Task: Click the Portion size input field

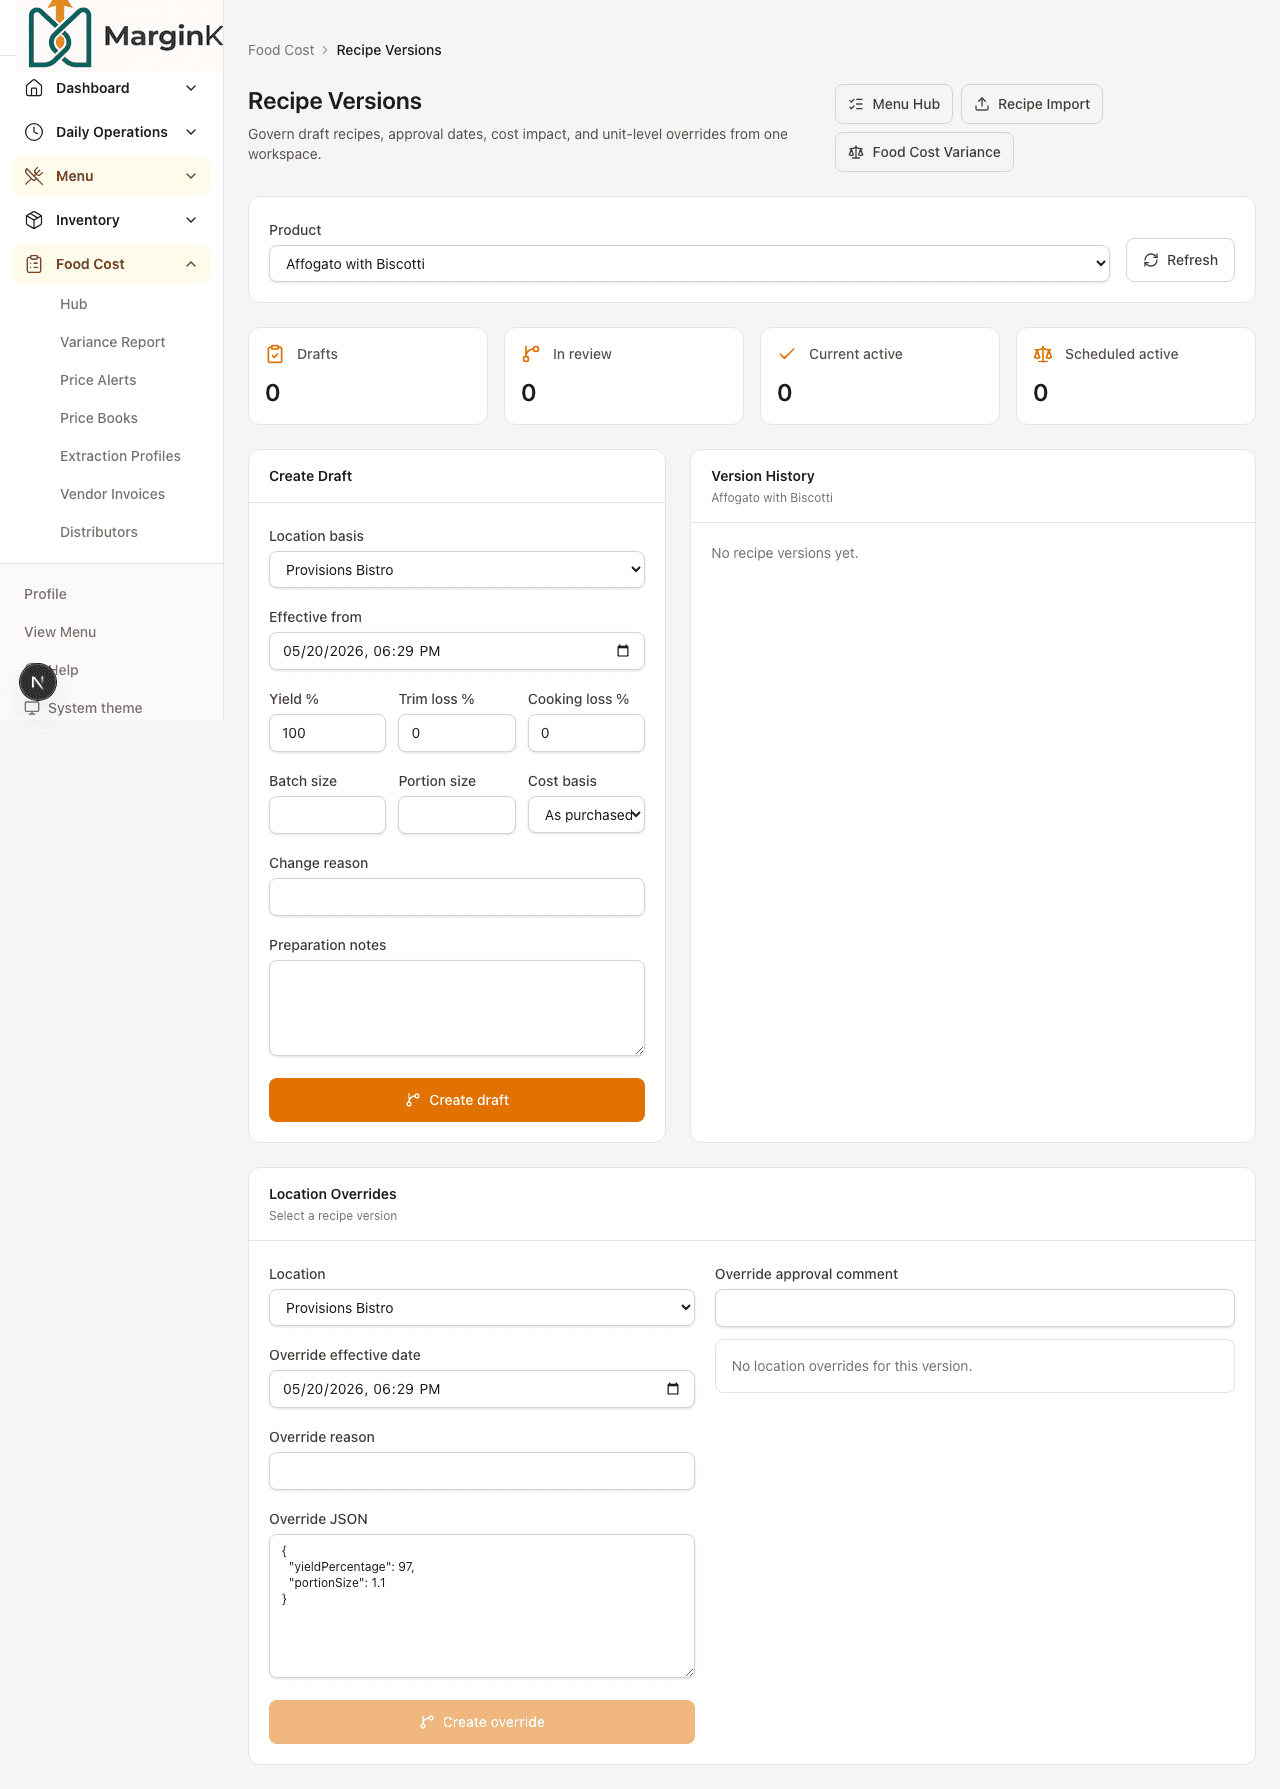Action: [x=457, y=815]
